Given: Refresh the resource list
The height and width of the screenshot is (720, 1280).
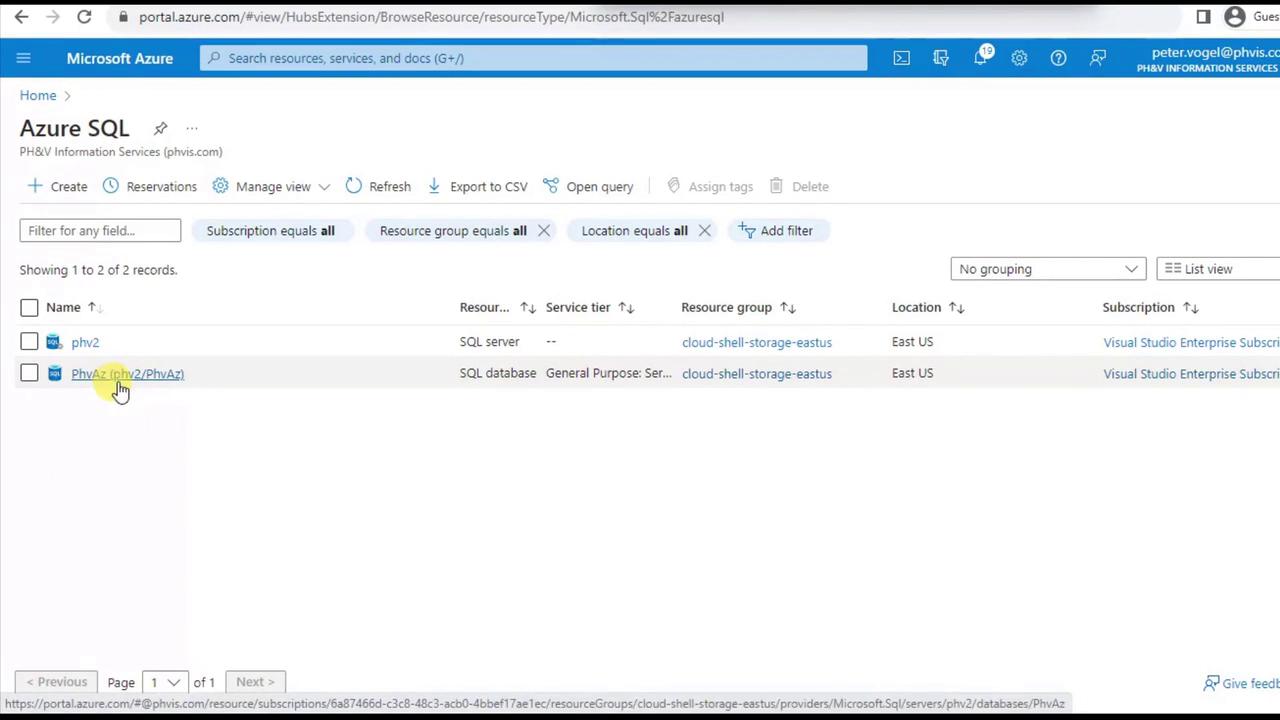Looking at the screenshot, I should 378,187.
